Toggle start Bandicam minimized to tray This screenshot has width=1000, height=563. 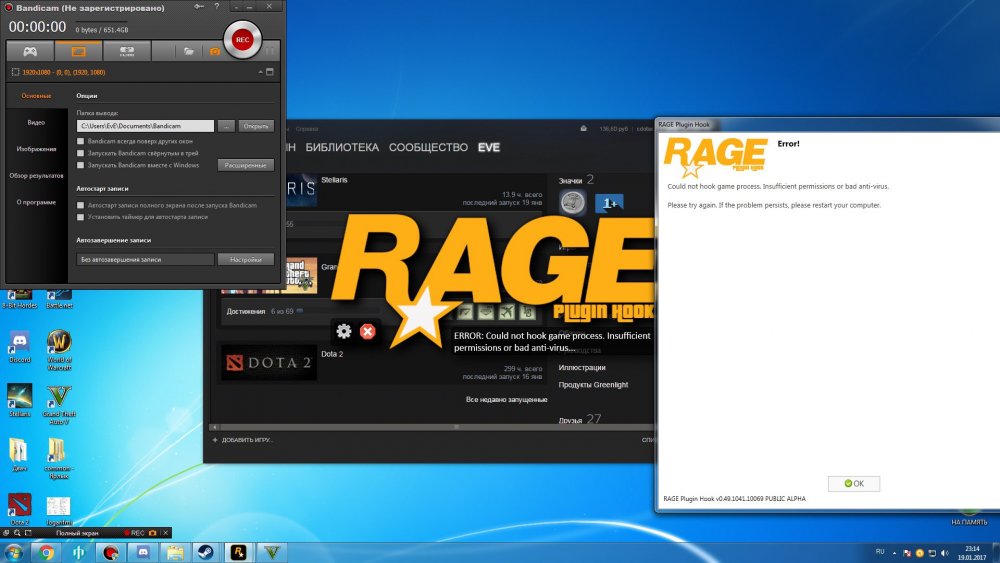click(x=81, y=153)
